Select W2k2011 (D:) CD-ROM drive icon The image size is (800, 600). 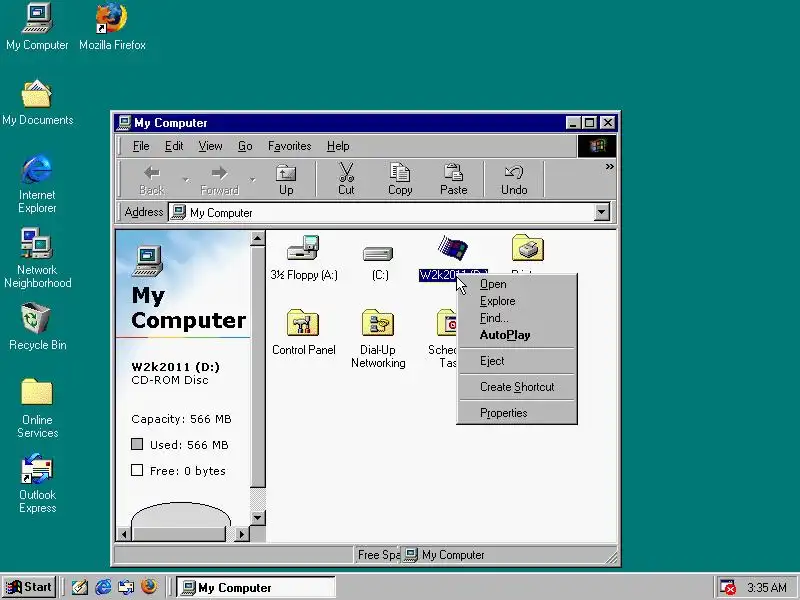[x=453, y=249]
